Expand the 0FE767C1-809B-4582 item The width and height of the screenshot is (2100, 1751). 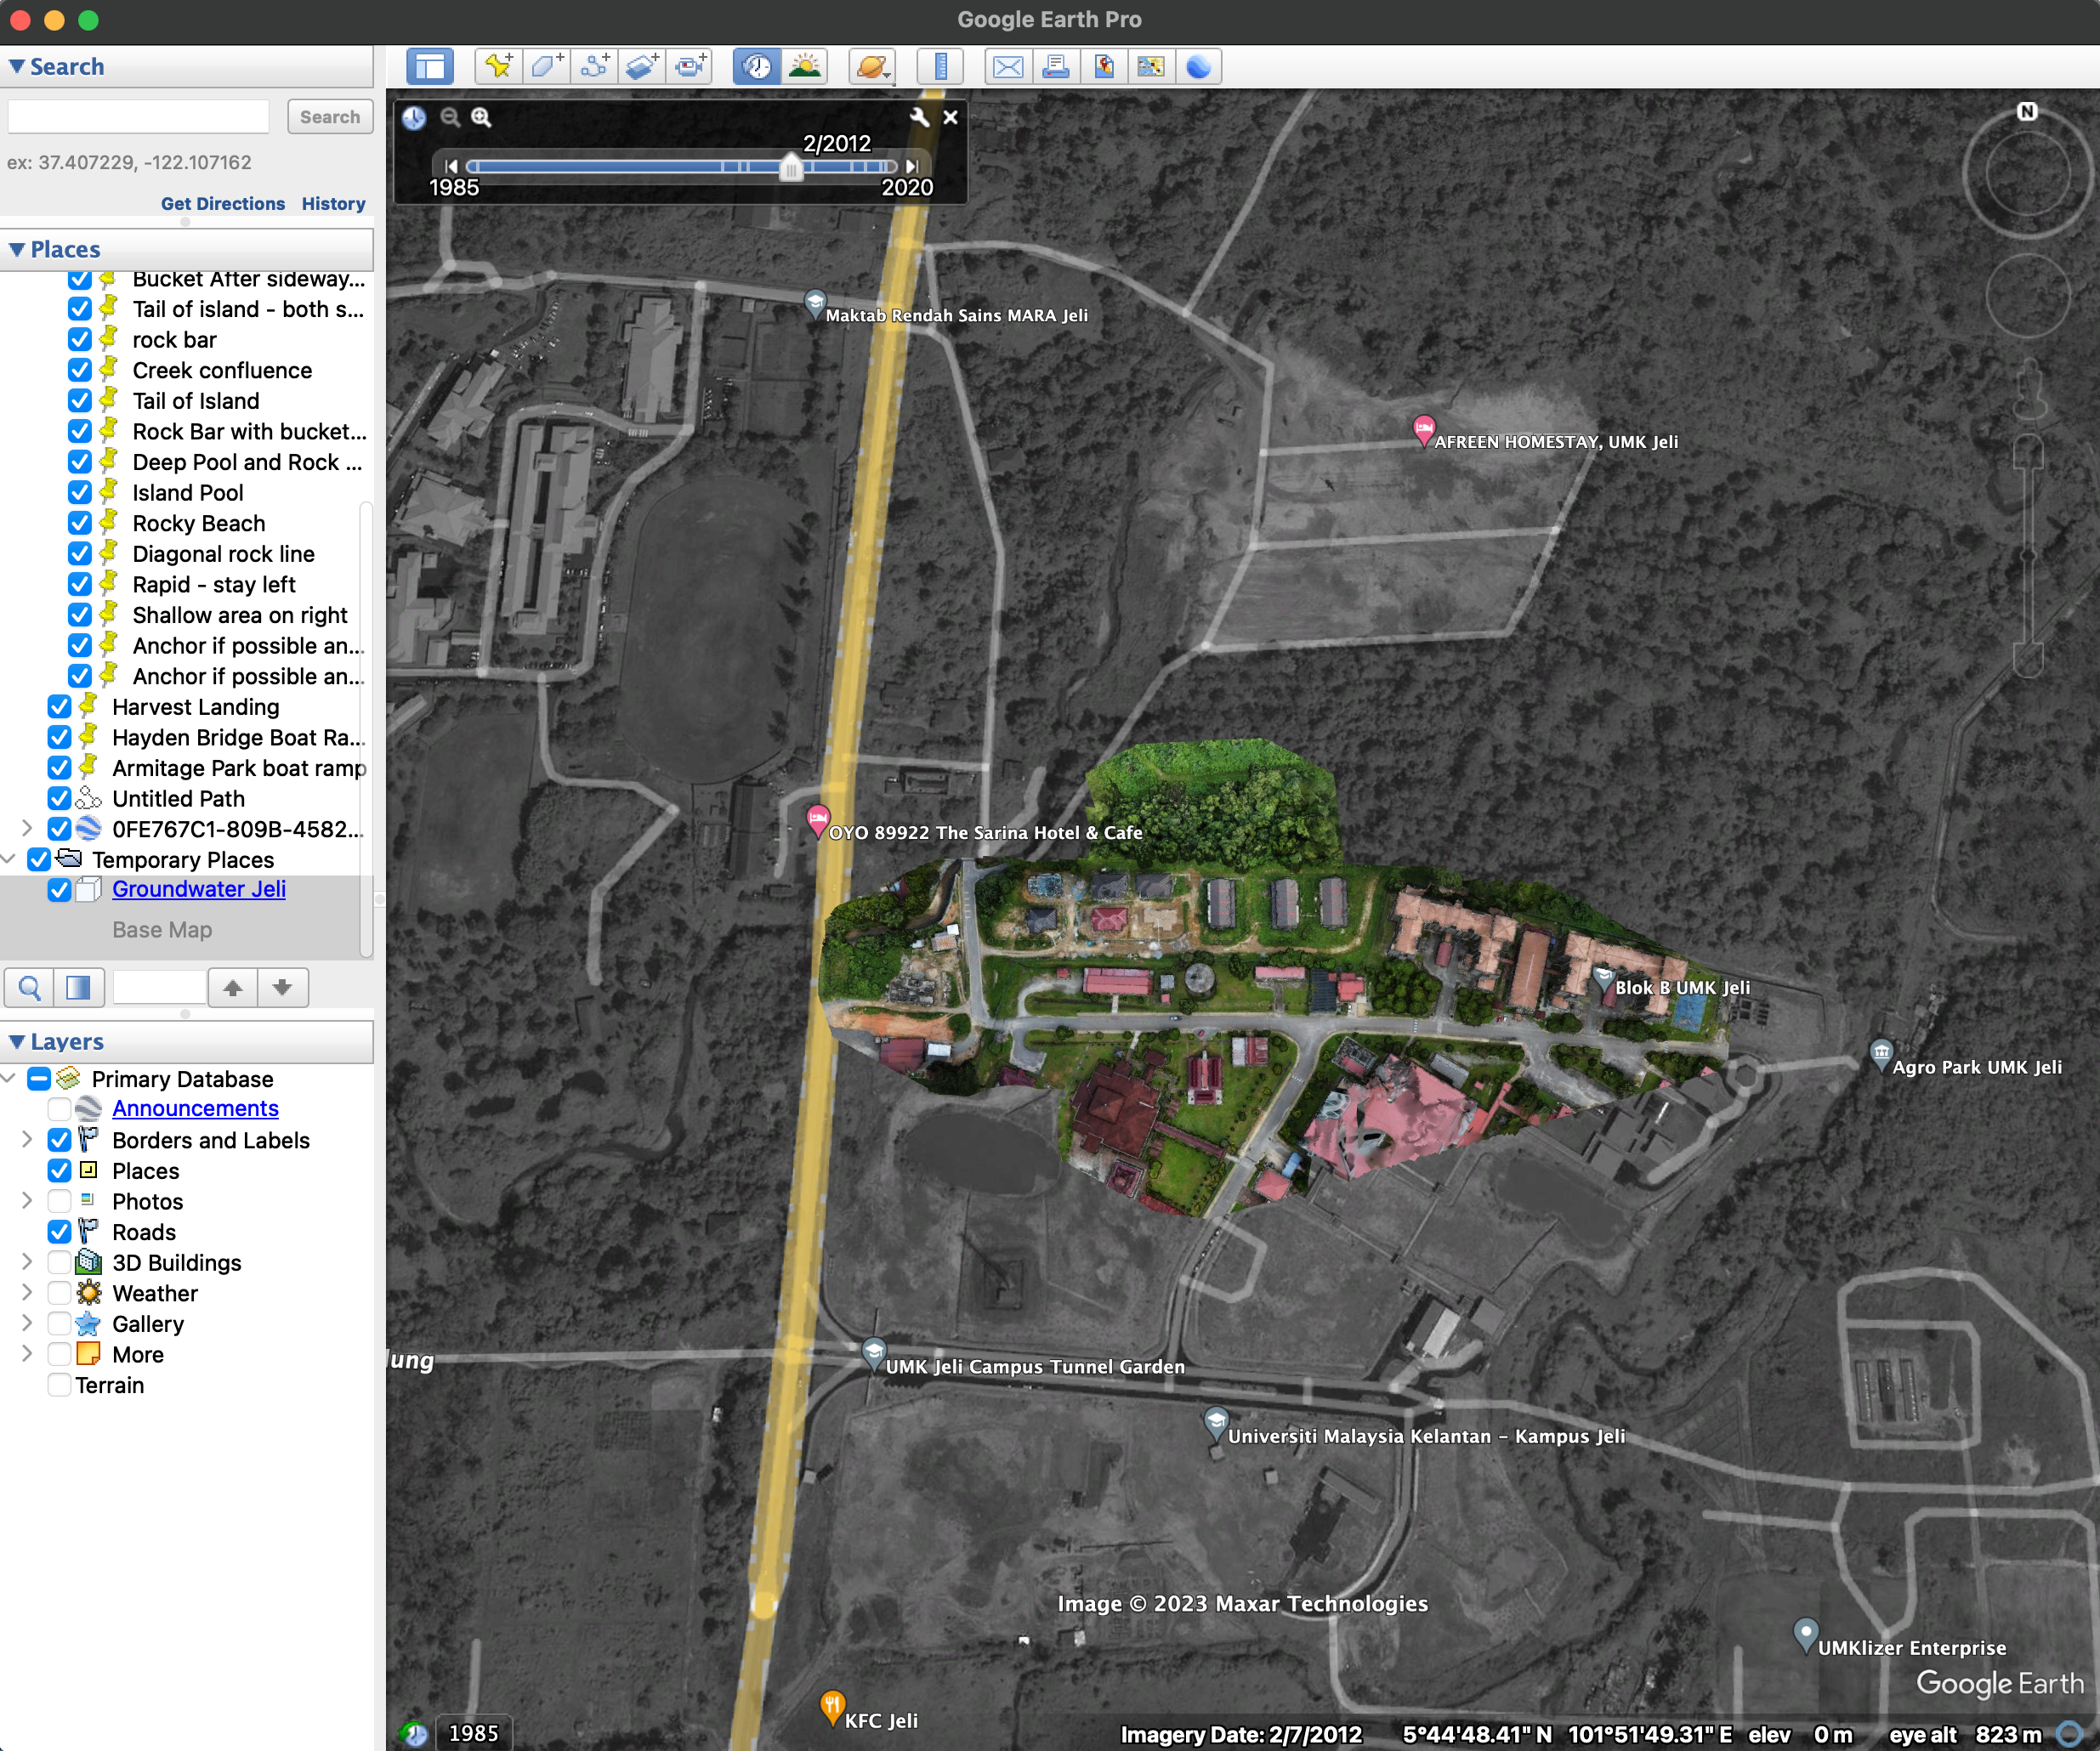point(27,829)
